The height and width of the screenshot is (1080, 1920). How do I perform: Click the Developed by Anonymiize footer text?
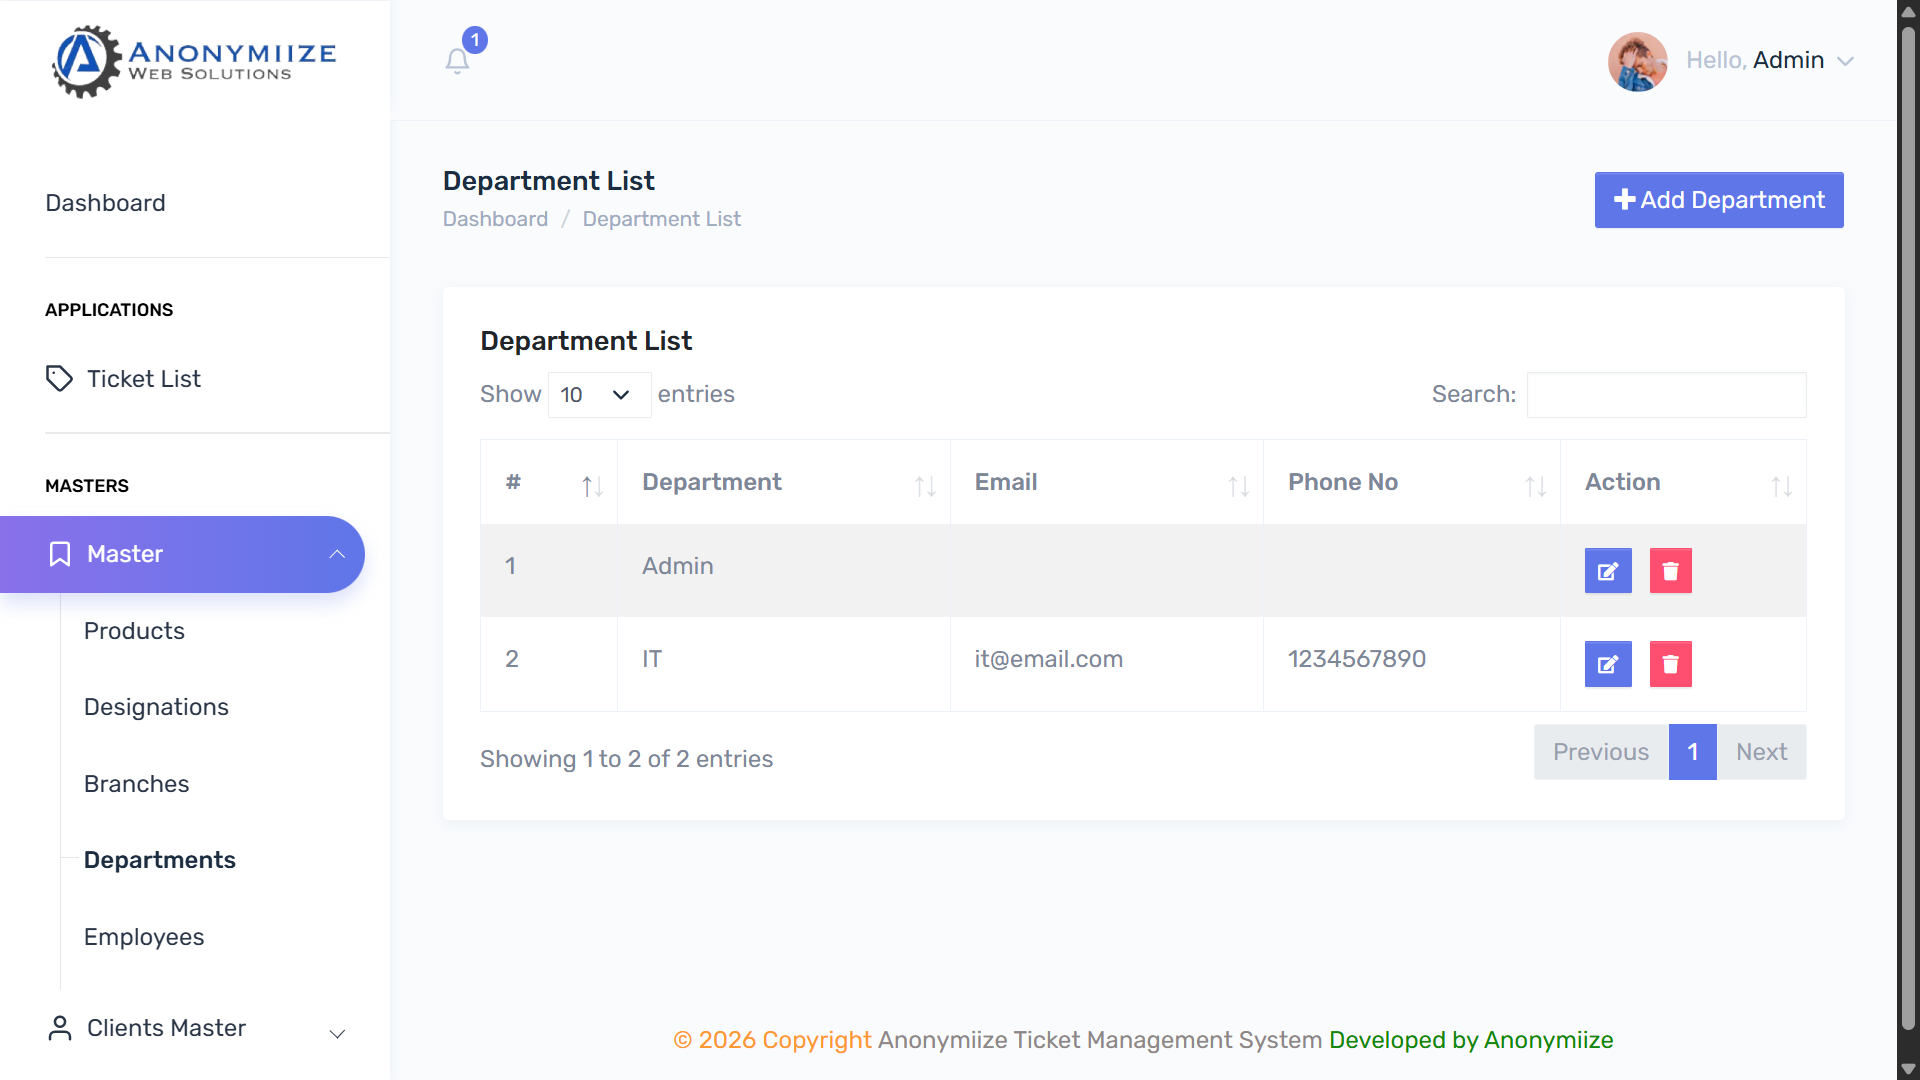coord(1471,1040)
